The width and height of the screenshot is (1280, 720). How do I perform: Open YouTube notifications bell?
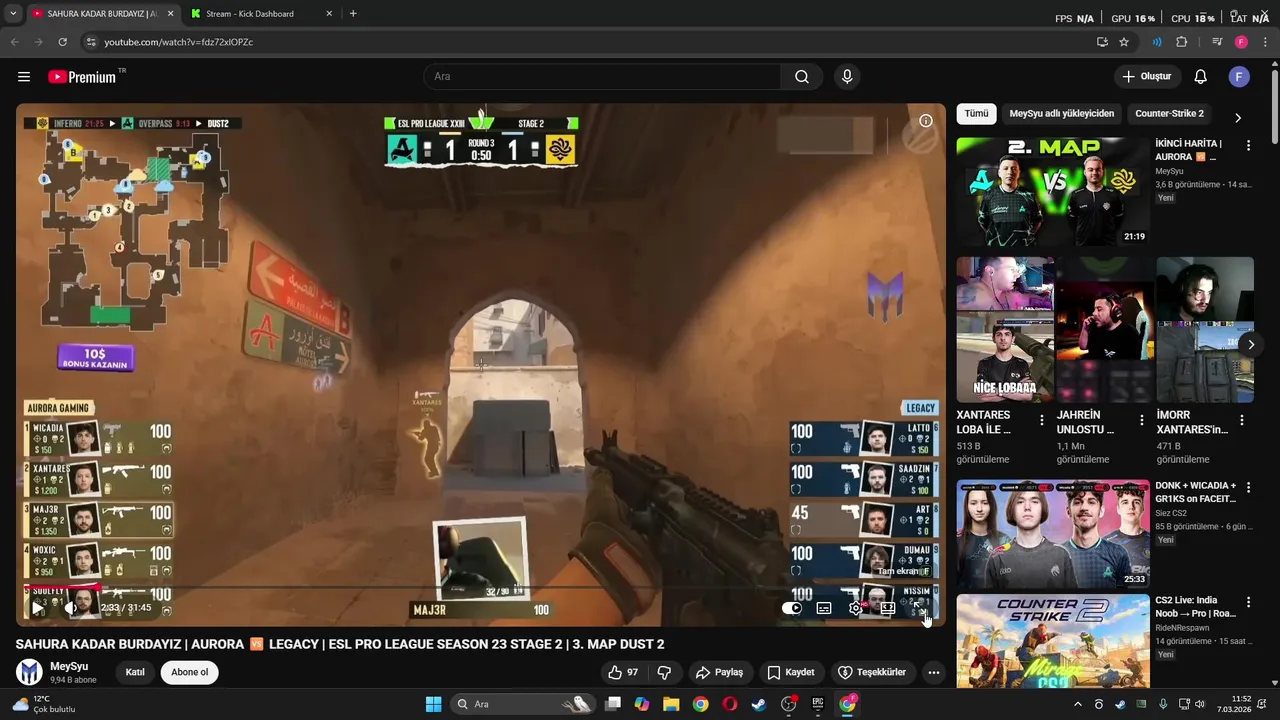[x=1201, y=77]
